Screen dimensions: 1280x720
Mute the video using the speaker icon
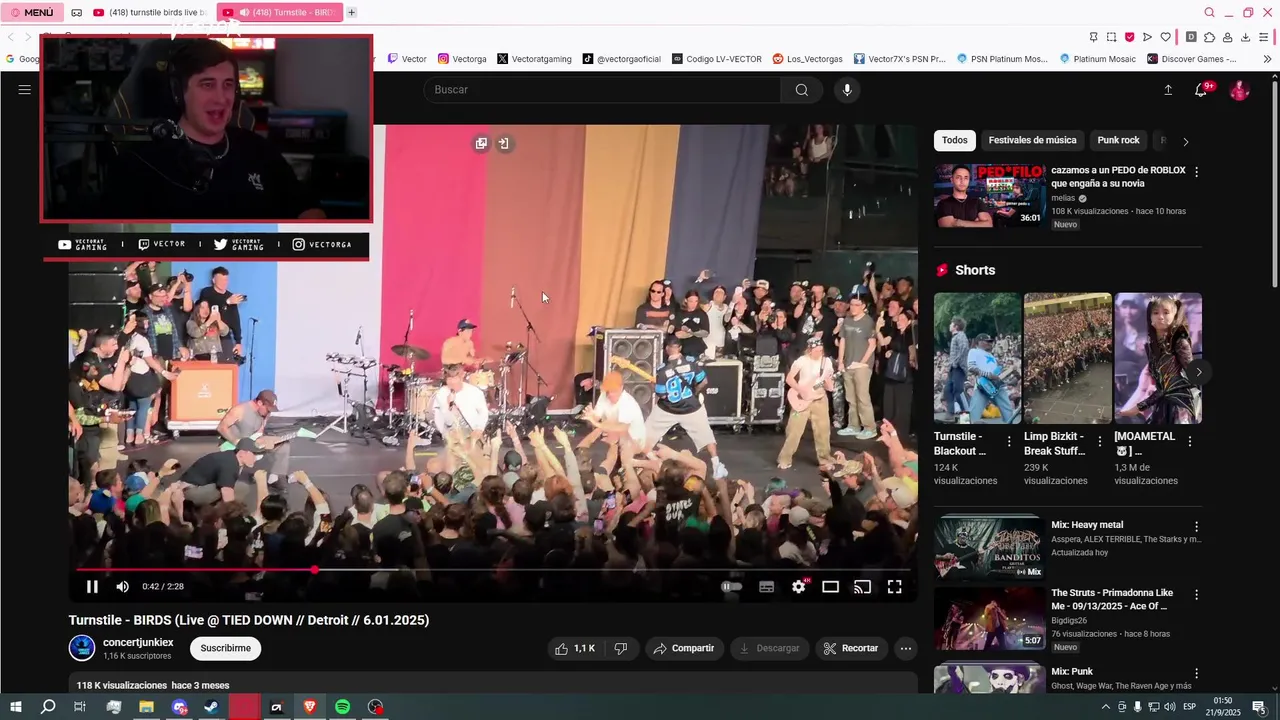click(x=122, y=587)
